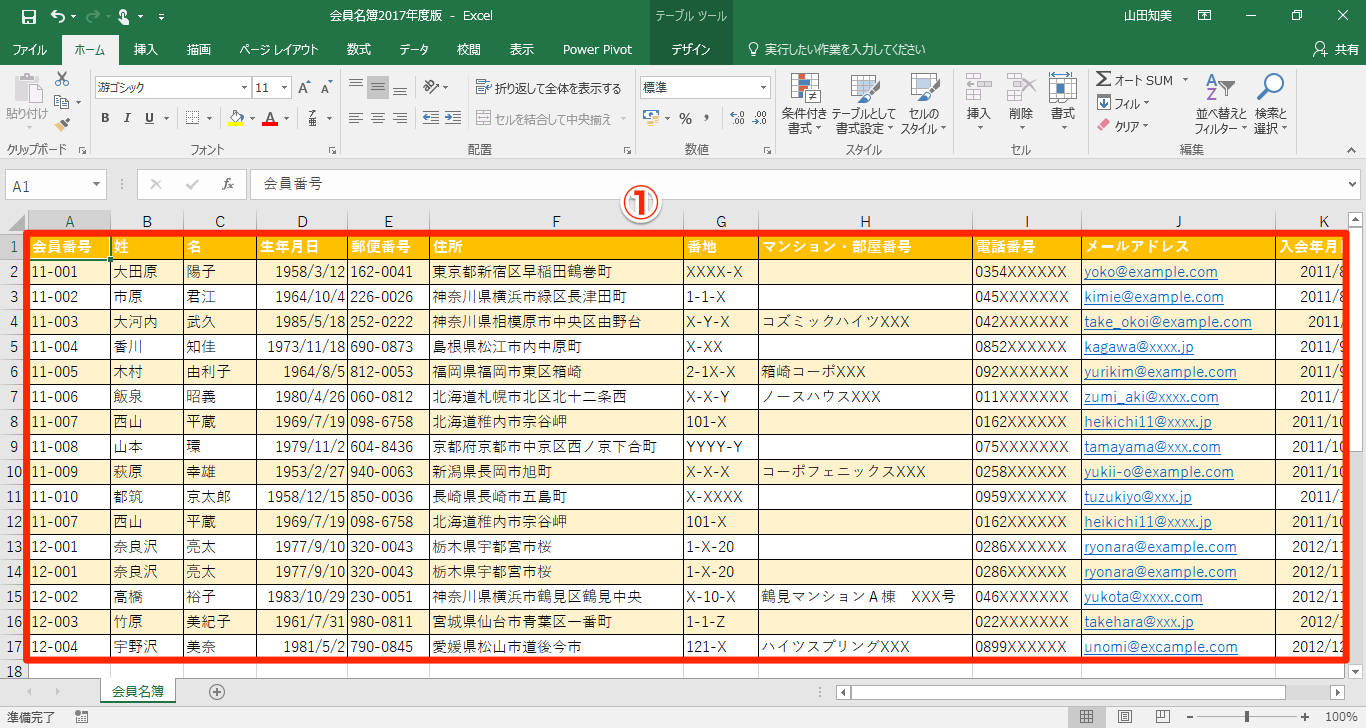This screenshot has width=1366, height=728.
Task: Increase decimal places
Action: pyautogui.click(x=736, y=118)
